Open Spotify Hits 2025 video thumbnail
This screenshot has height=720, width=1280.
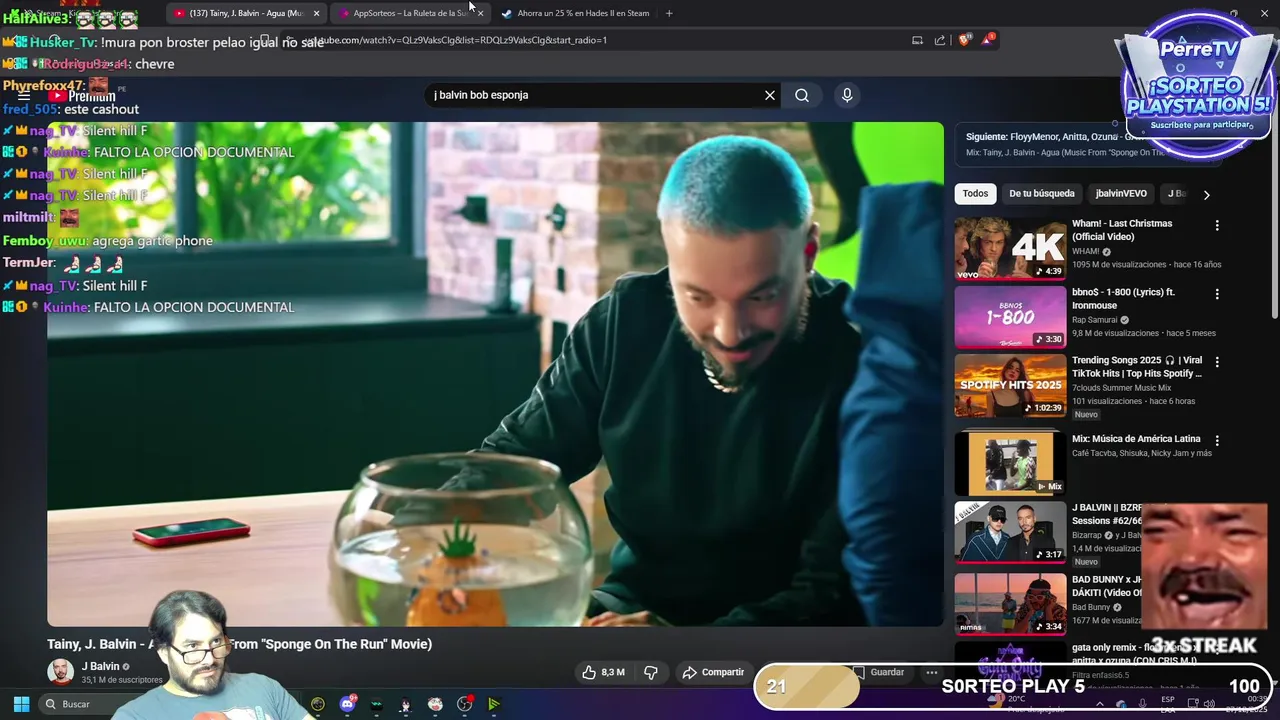[x=1010, y=385]
